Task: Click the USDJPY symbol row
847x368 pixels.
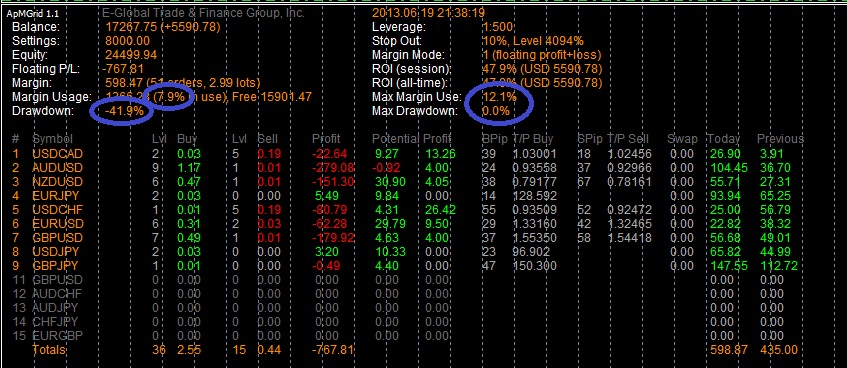Action: pyautogui.click(x=56, y=251)
